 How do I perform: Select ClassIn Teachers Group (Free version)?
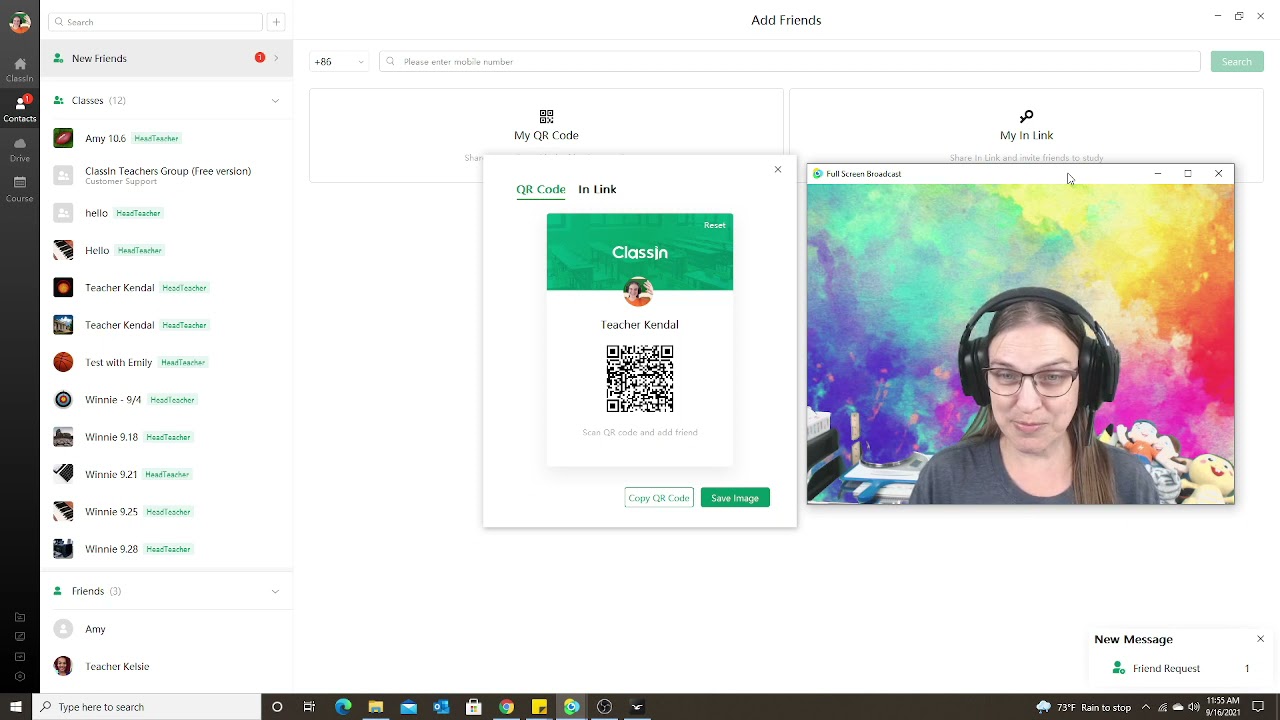(x=167, y=176)
